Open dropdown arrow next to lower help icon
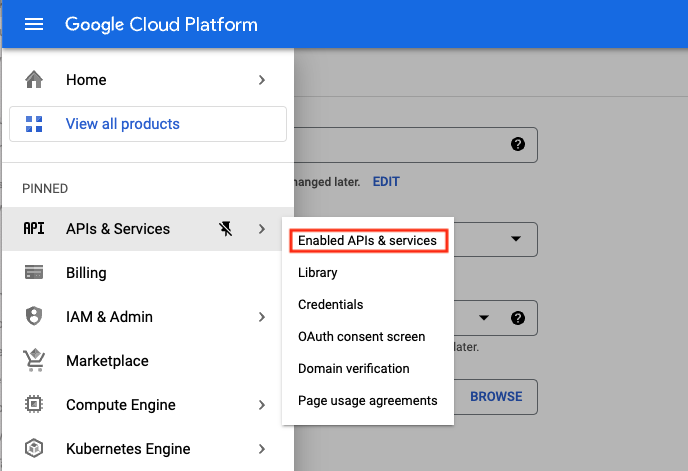Image resolution: width=688 pixels, height=471 pixels. [484, 318]
